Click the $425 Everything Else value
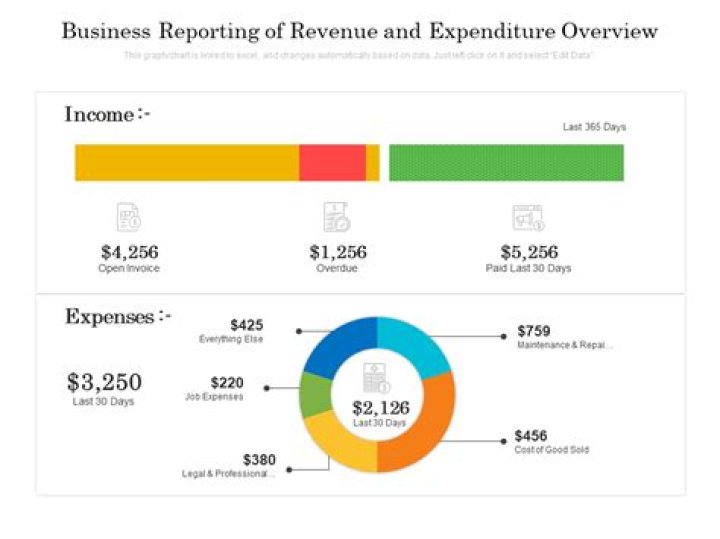720x539 pixels. [x=247, y=325]
